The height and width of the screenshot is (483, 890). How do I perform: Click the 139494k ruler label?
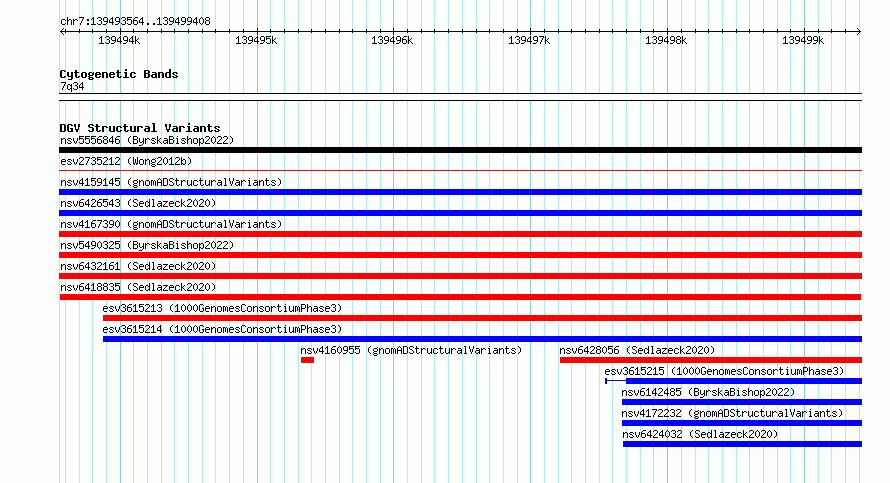pyautogui.click(x=119, y=40)
